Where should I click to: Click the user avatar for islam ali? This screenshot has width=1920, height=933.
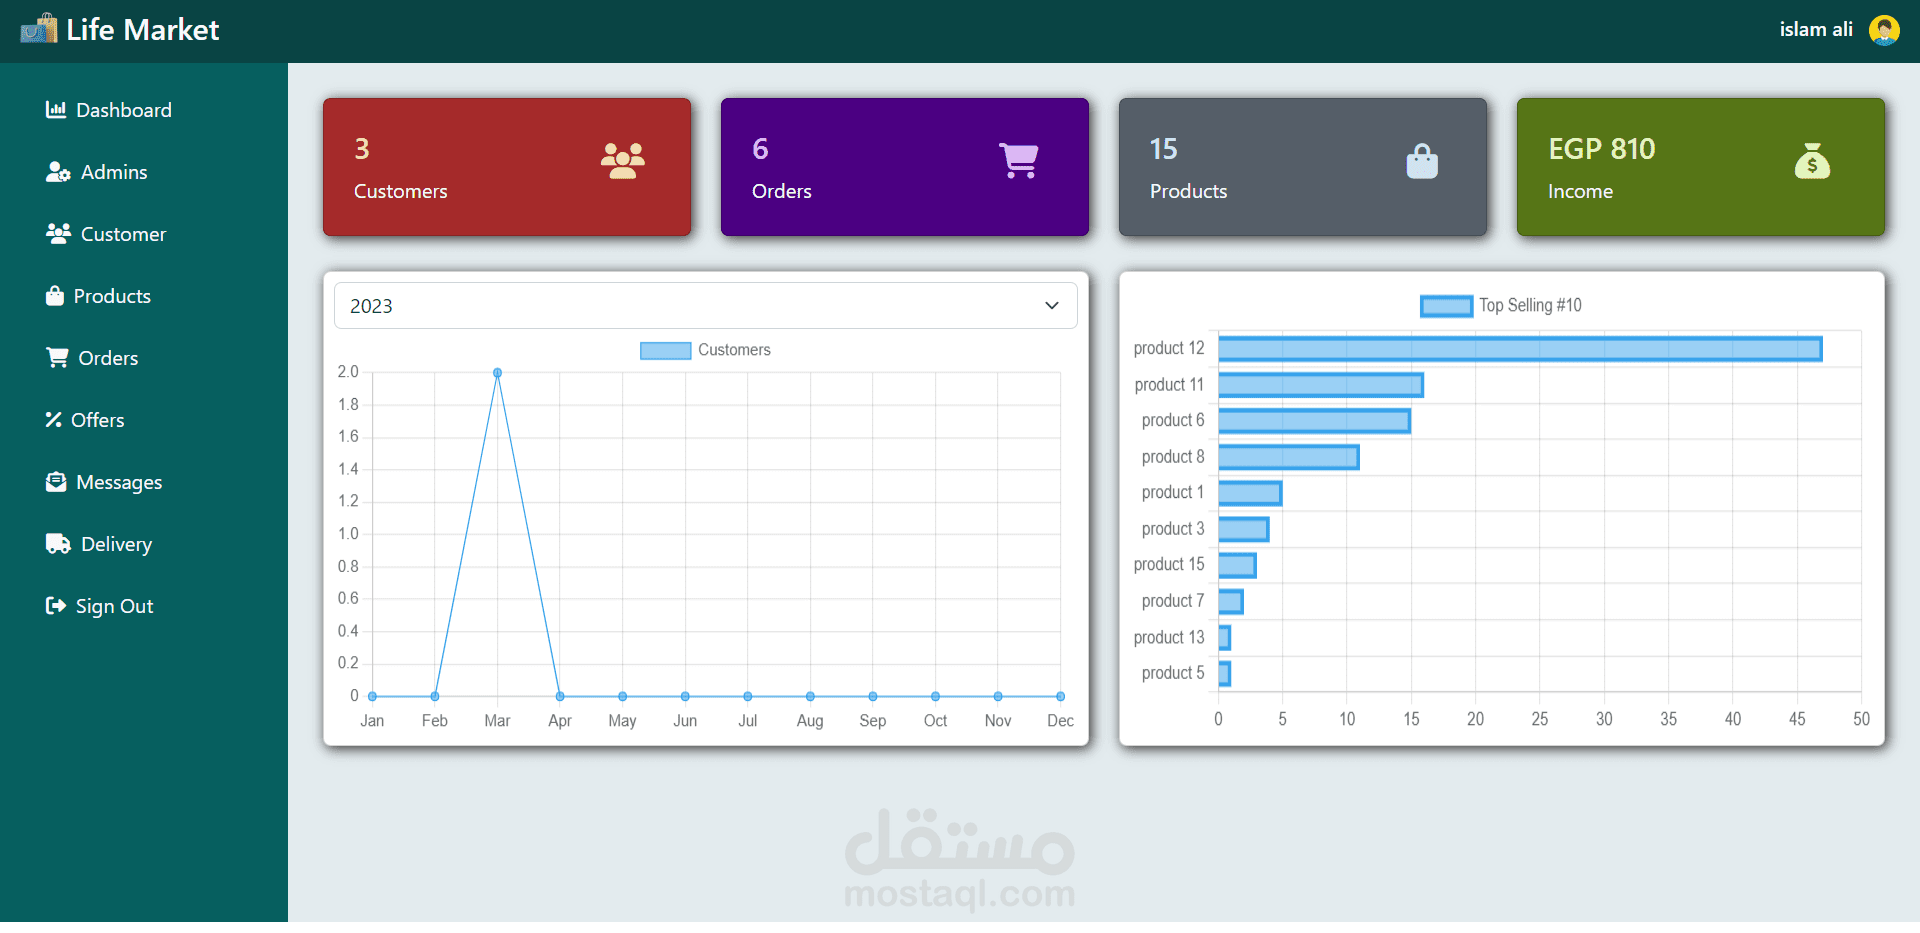(x=1884, y=29)
